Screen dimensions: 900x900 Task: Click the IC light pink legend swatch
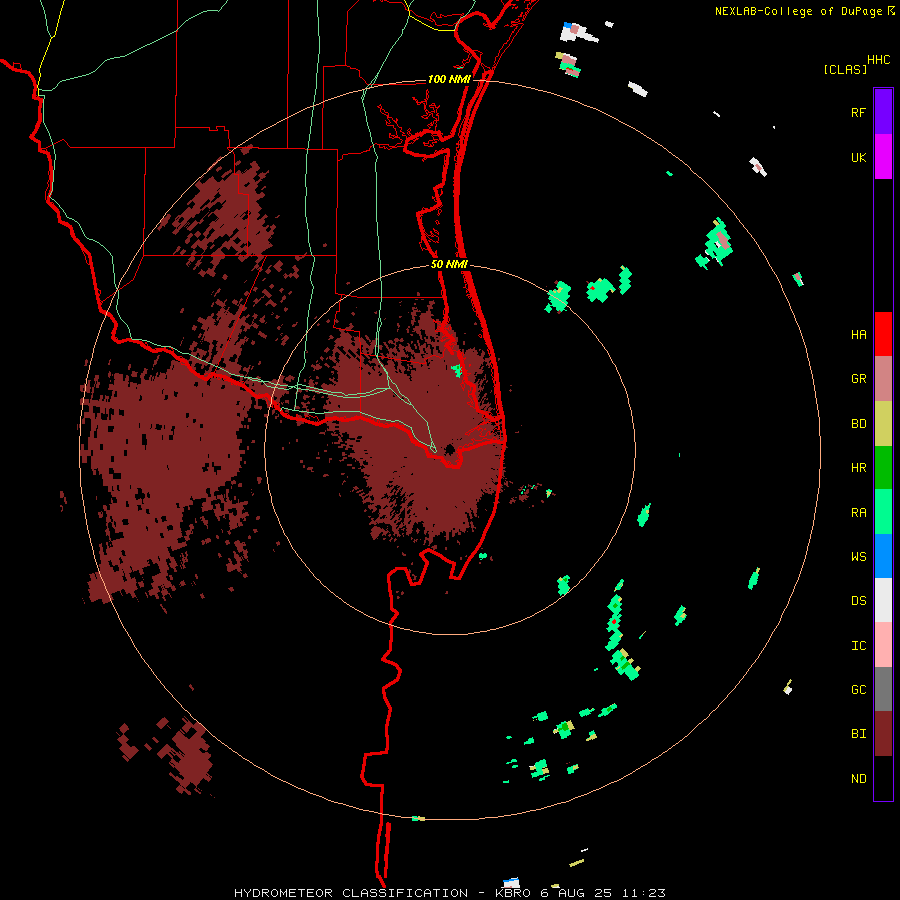coord(883,645)
